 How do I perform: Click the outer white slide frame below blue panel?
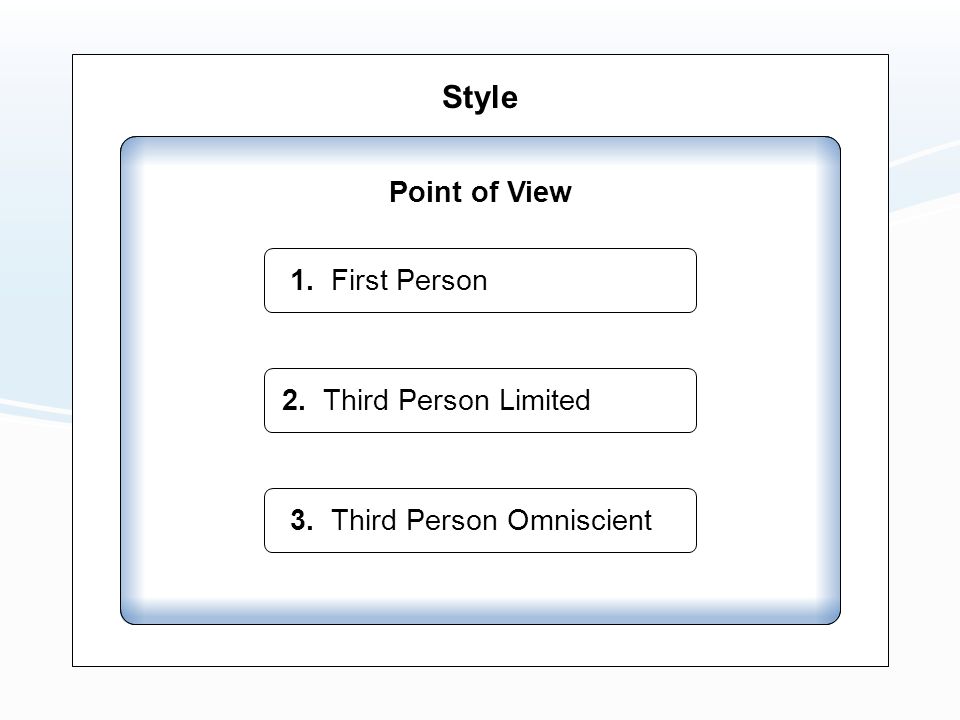[480, 645]
